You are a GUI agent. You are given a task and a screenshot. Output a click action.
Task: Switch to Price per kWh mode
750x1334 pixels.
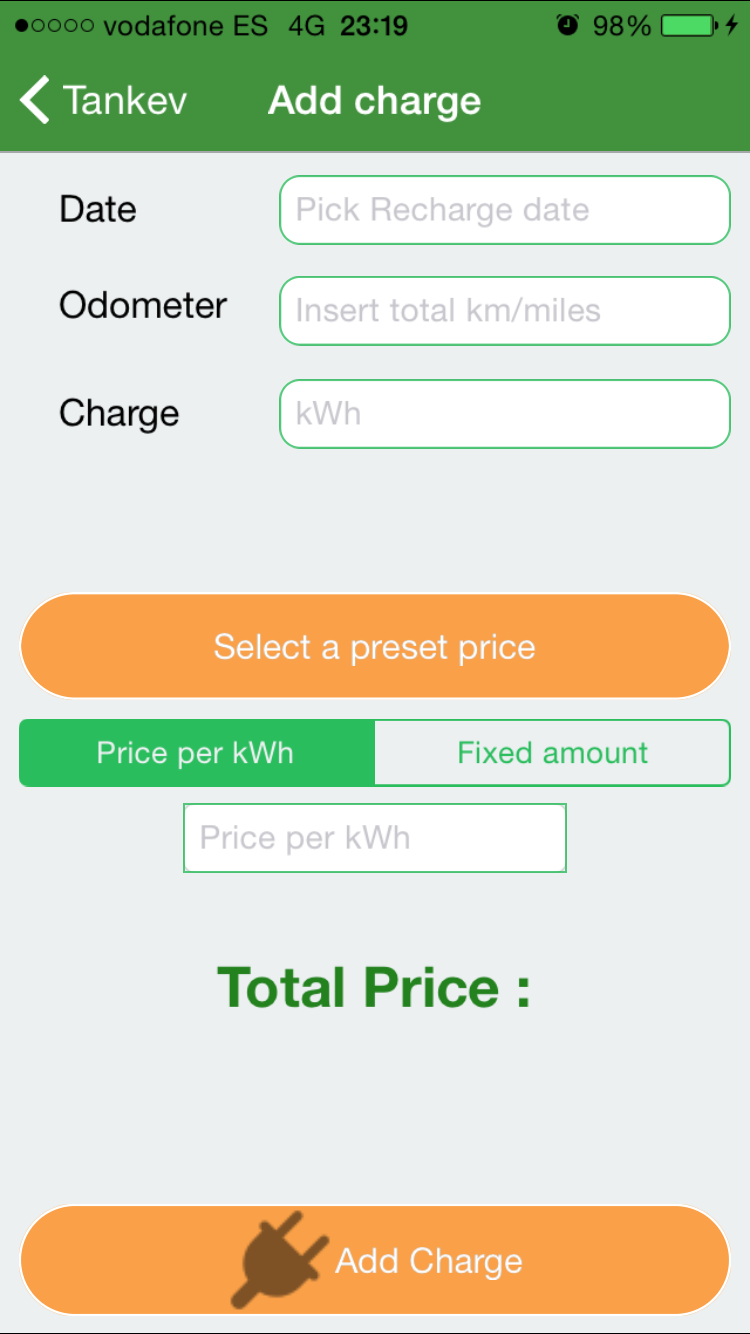196,753
